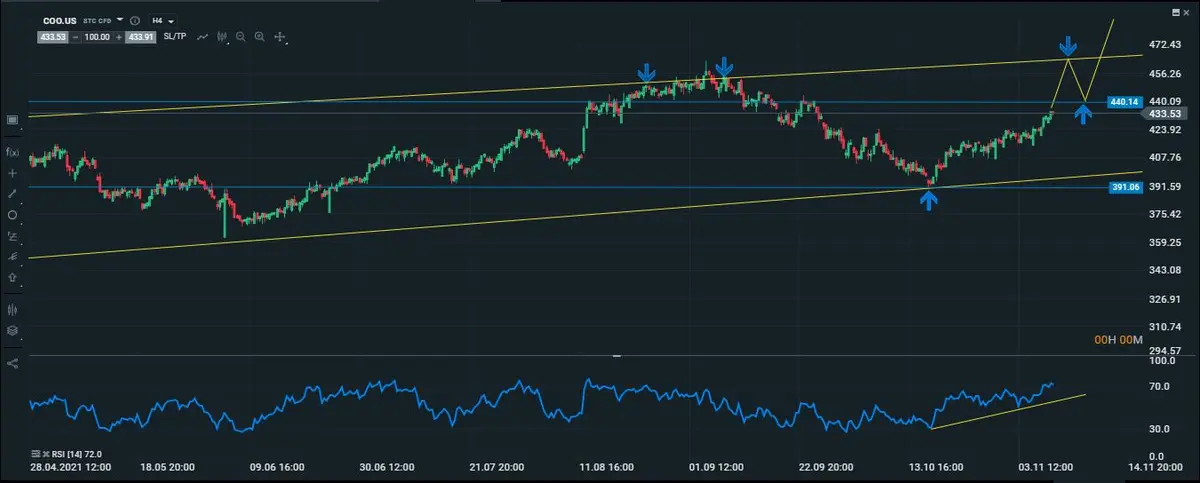Select the ellipse shape drawing tool
The width and height of the screenshot is (1200, 483).
point(12,215)
